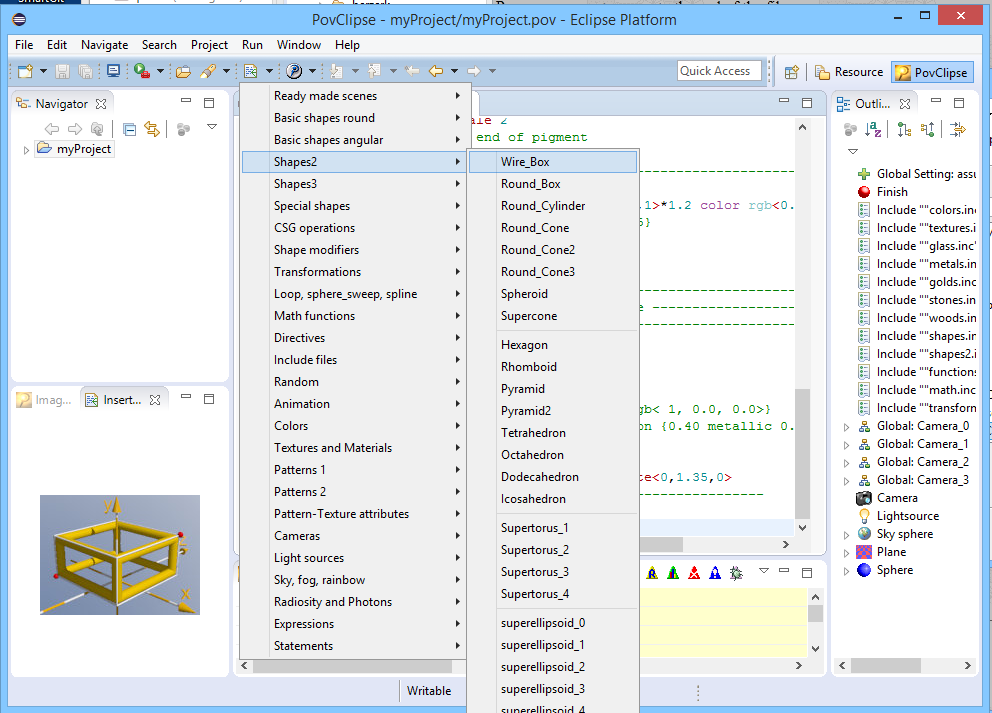Screen dimensions: 992x713
Task: Click the New file wizard toolbar icon
Action: coord(25,71)
